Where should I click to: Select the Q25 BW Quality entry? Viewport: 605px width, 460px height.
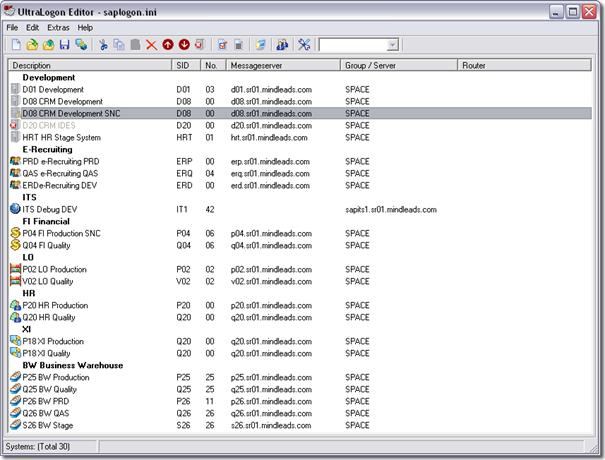[49, 389]
